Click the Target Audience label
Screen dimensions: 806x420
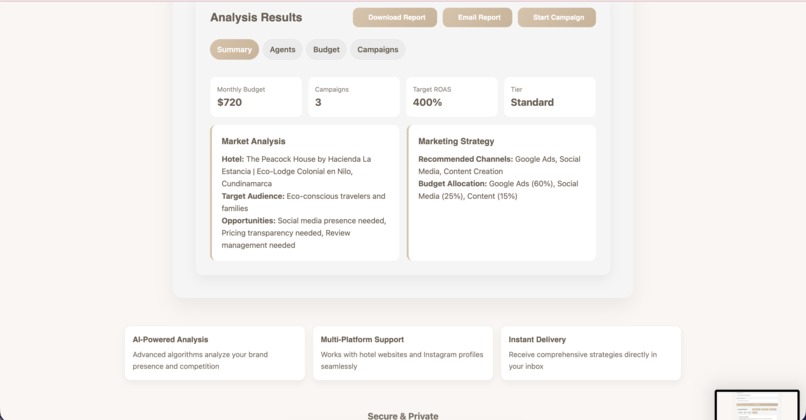(253, 196)
